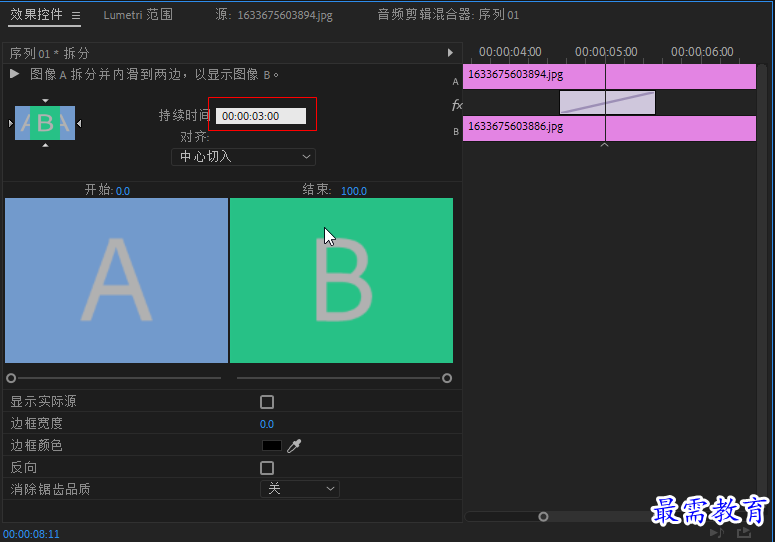Click the timeline zoom scrollbar handle
This screenshot has height=542, width=775.
pos(543,517)
